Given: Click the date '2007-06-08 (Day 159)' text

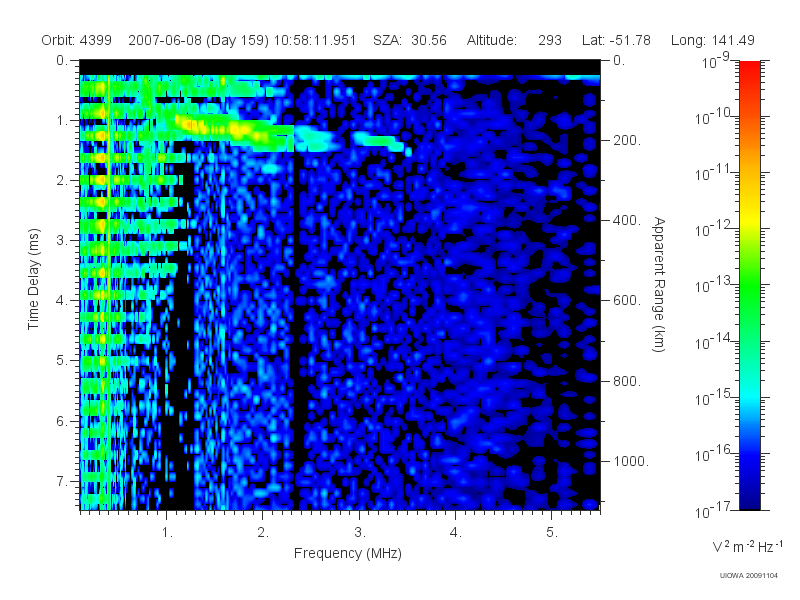Looking at the screenshot, I should coord(198,41).
